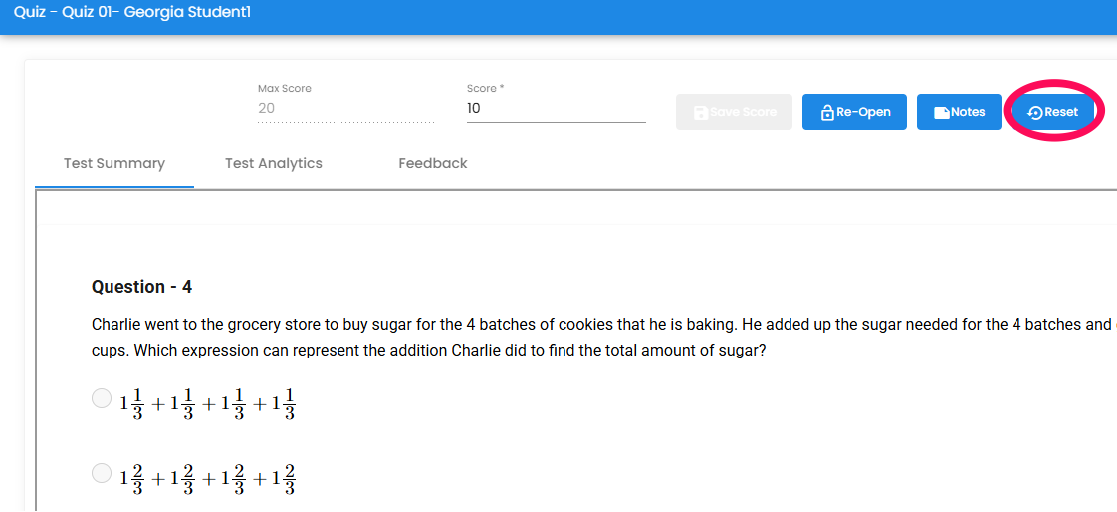1117x512 pixels.
Task: Re-Open the quiz for this student
Action: click(x=854, y=112)
